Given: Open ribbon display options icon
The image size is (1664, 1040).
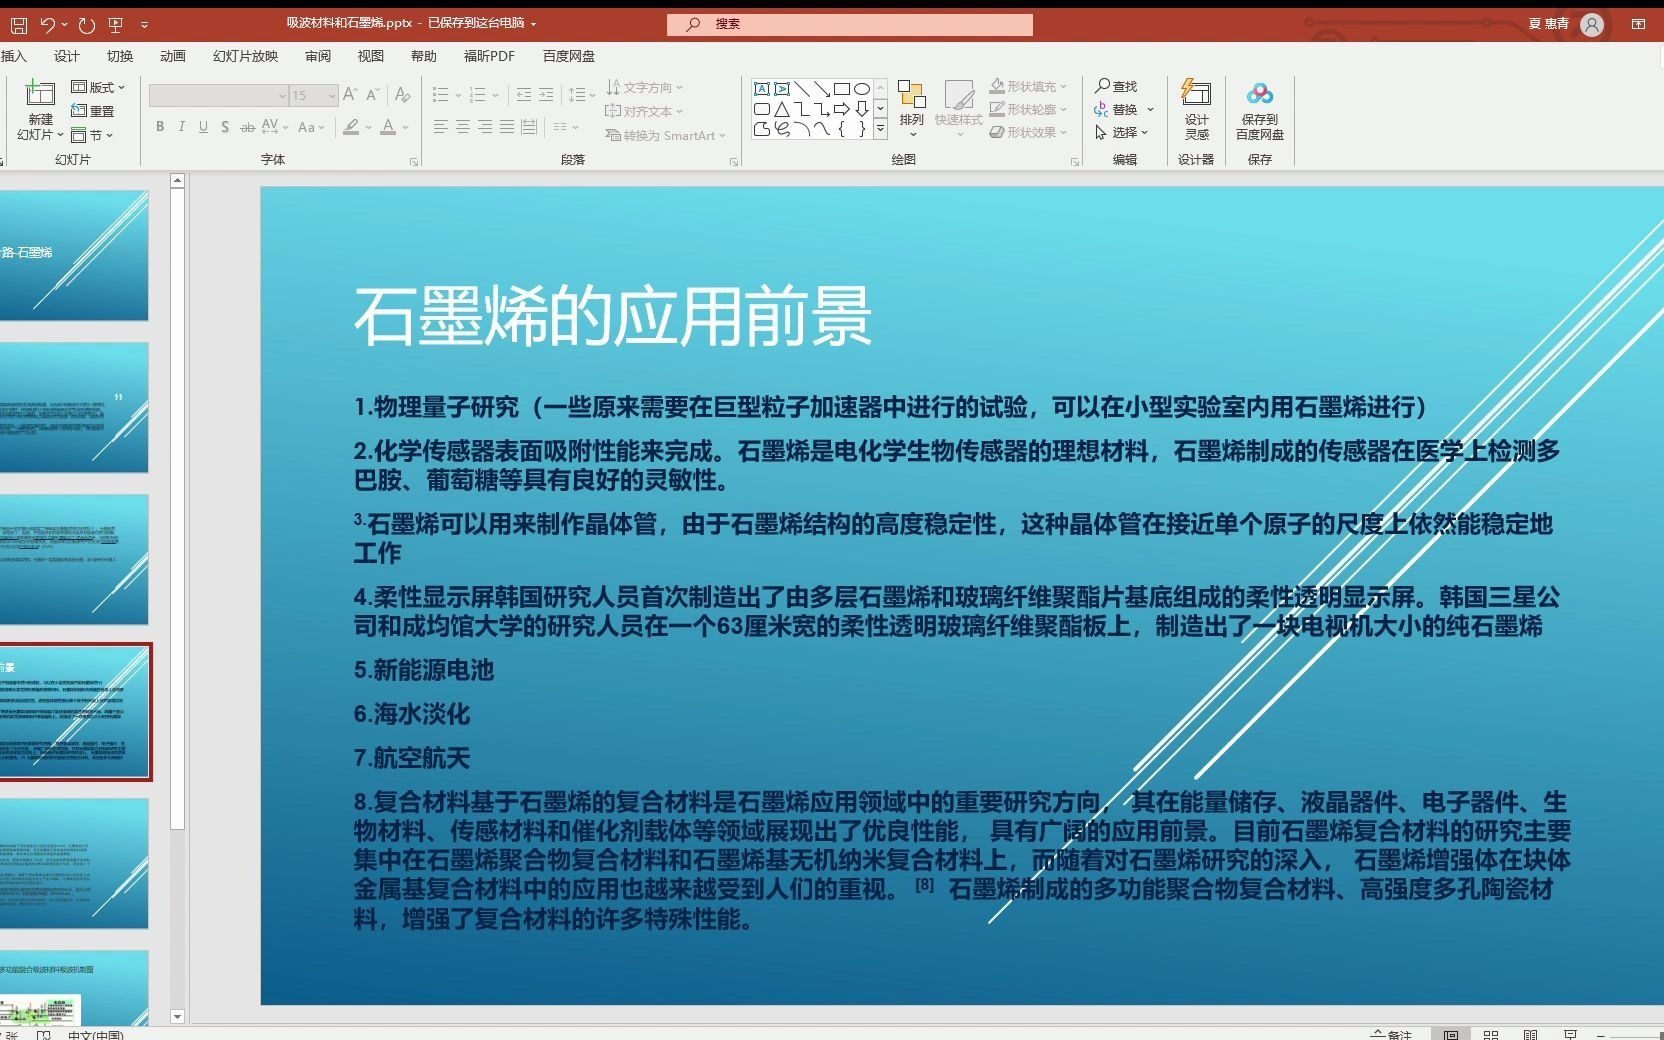Looking at the screenshot, I should click(x=1638, y=24).
